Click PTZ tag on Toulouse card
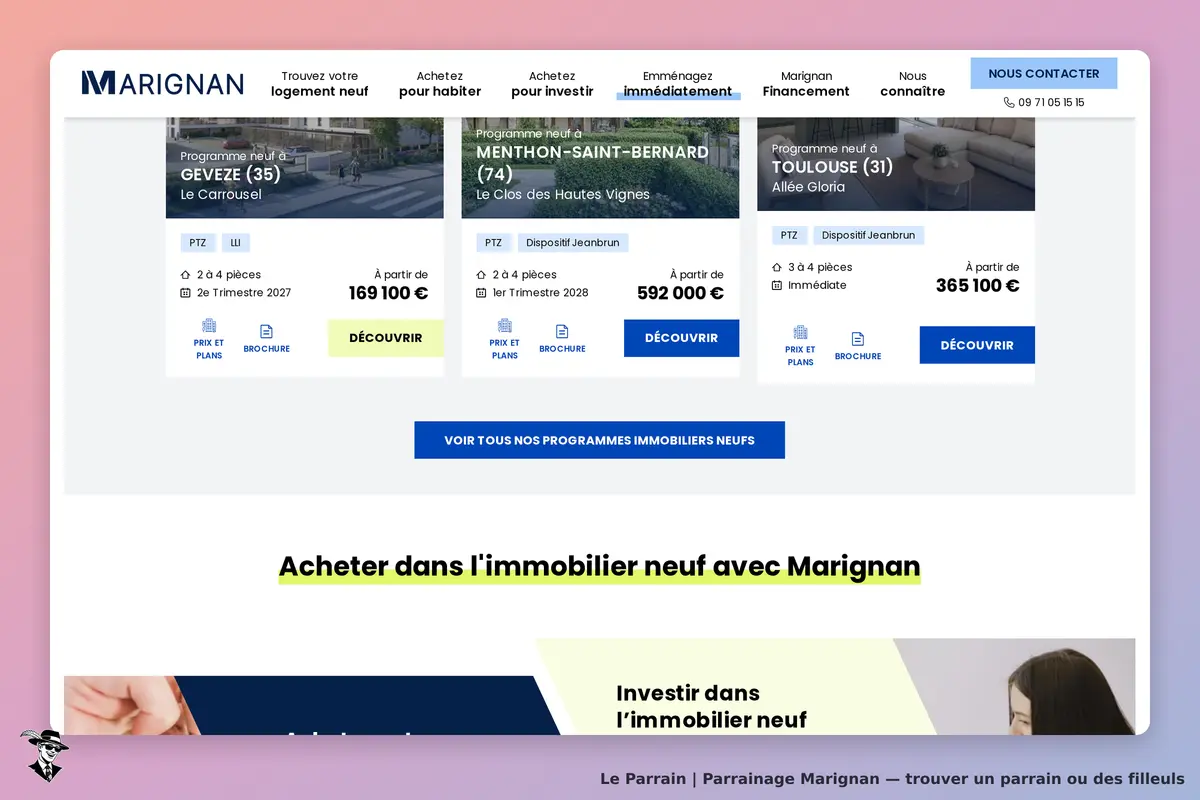 point(789,236)
